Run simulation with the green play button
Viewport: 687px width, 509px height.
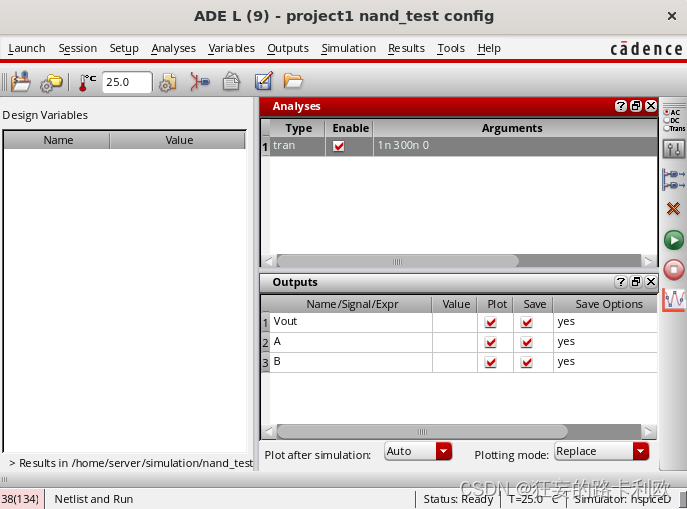click(674, 240)
